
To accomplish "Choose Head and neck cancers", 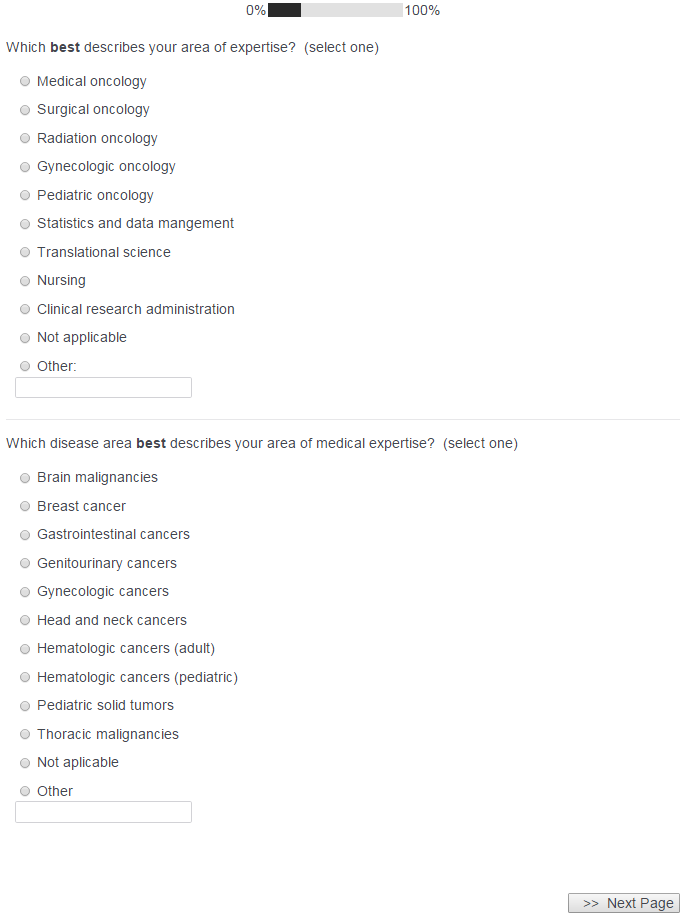I will point(25,621).
